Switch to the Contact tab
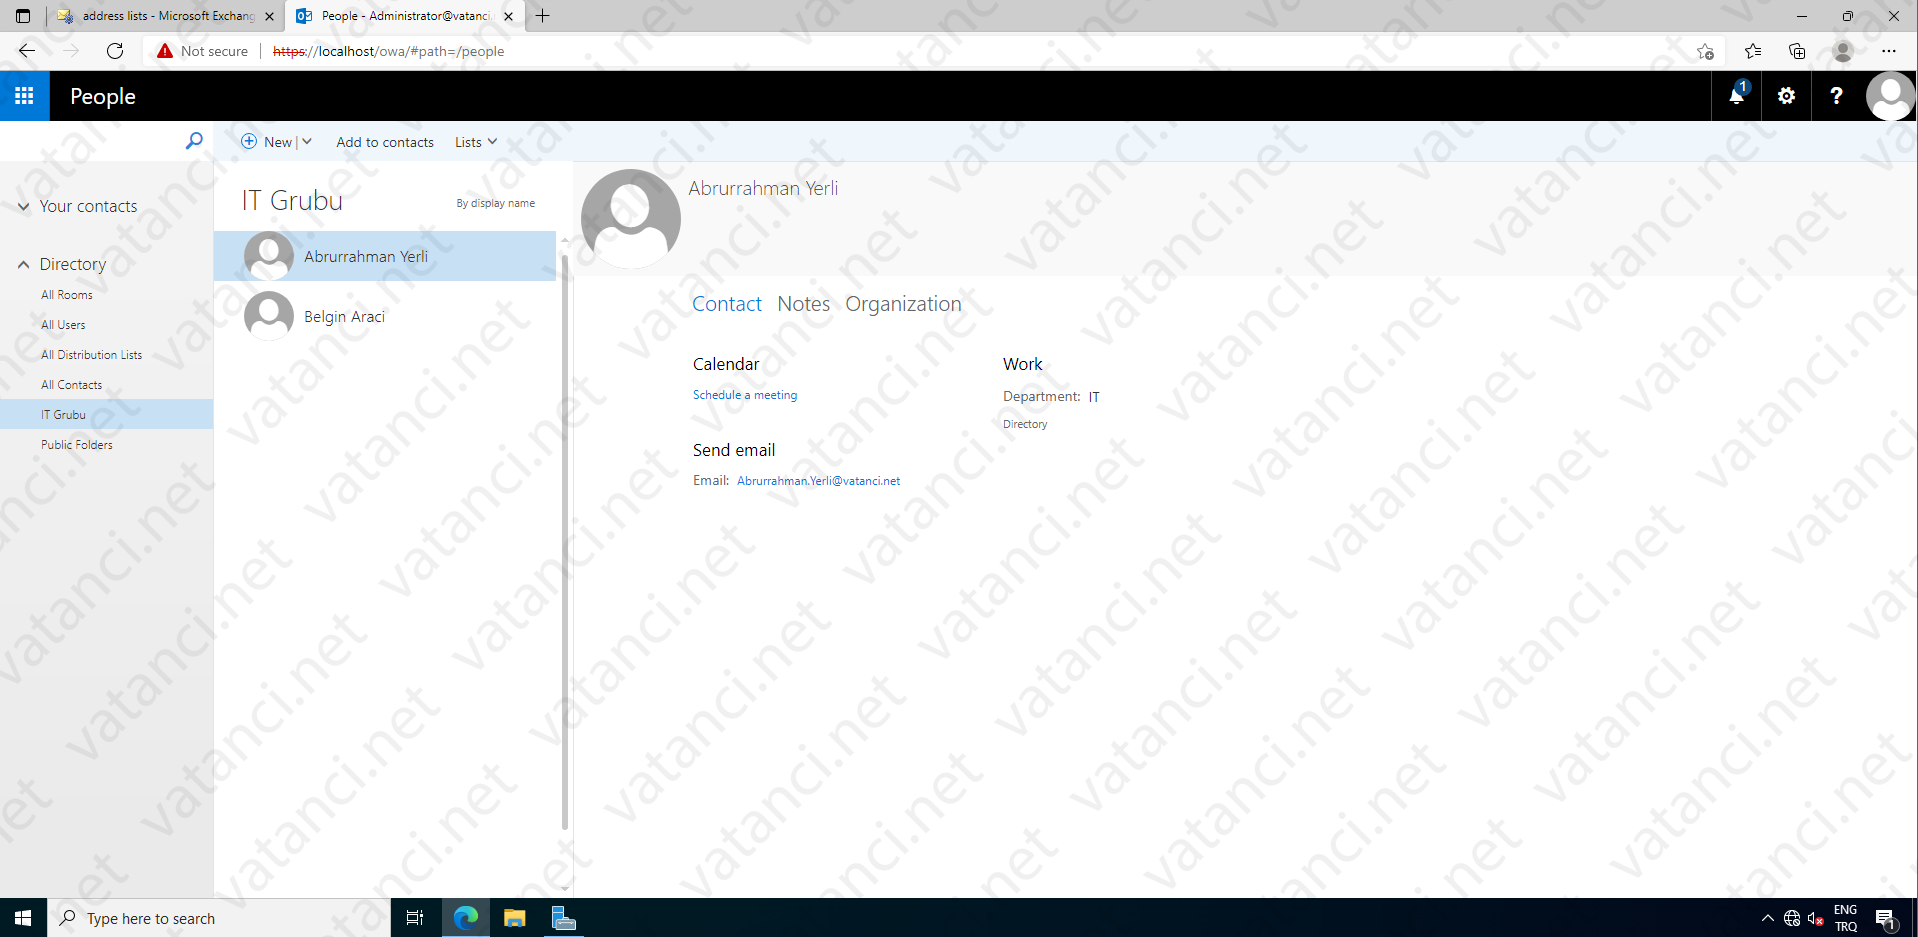This screenshot has width=1918, height=937. (727, 304)
